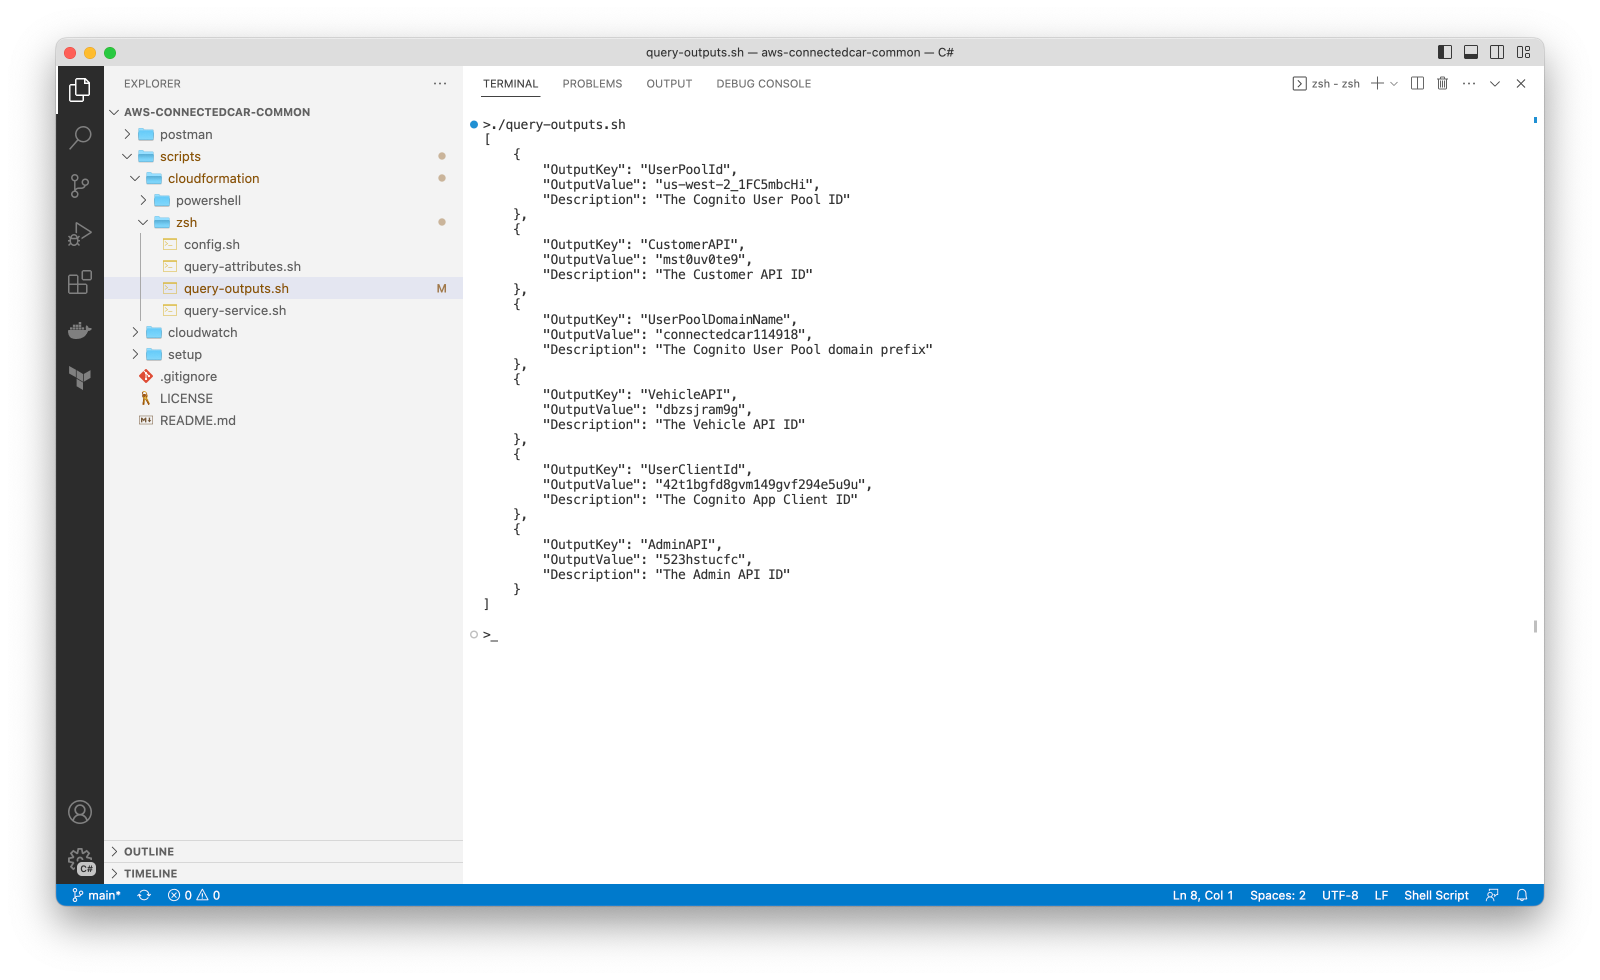Expand the postman folder

(284, 134)
